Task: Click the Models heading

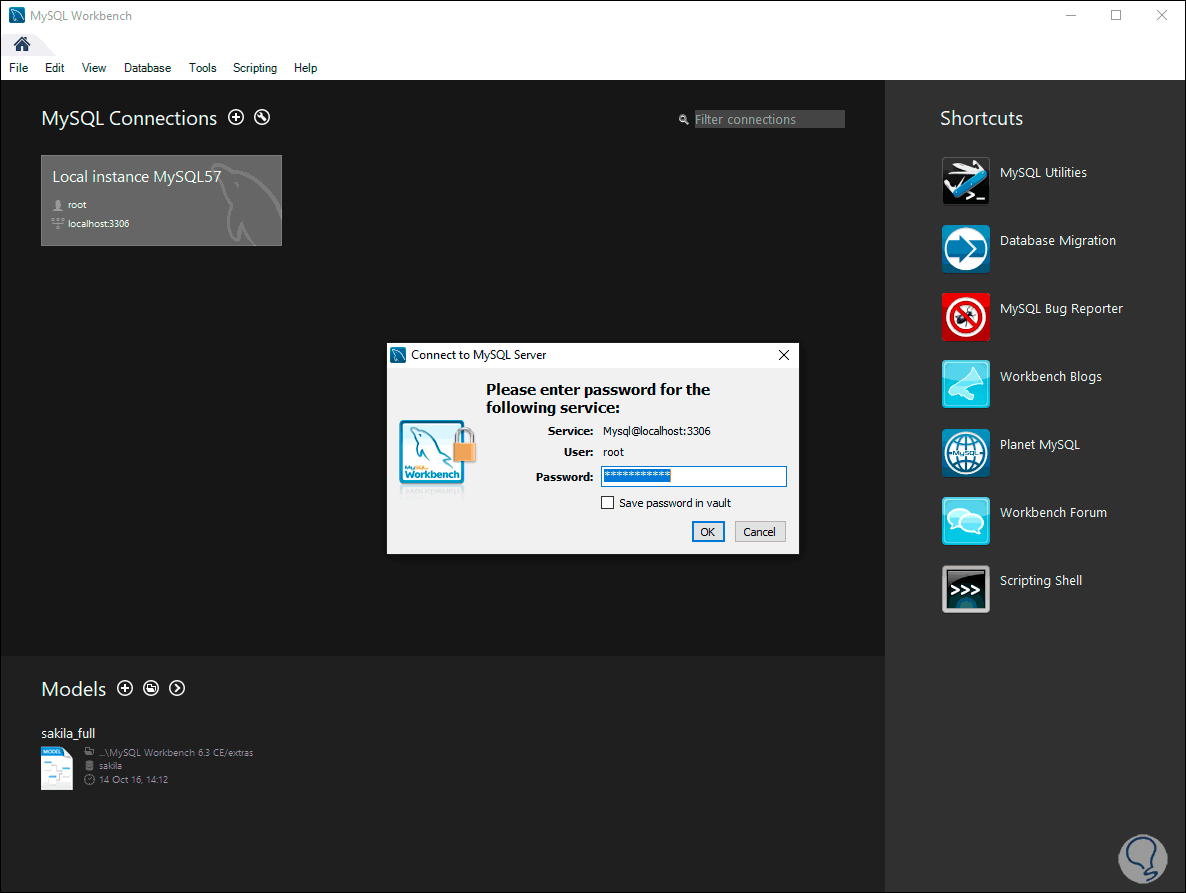Action: pos(73,689)
